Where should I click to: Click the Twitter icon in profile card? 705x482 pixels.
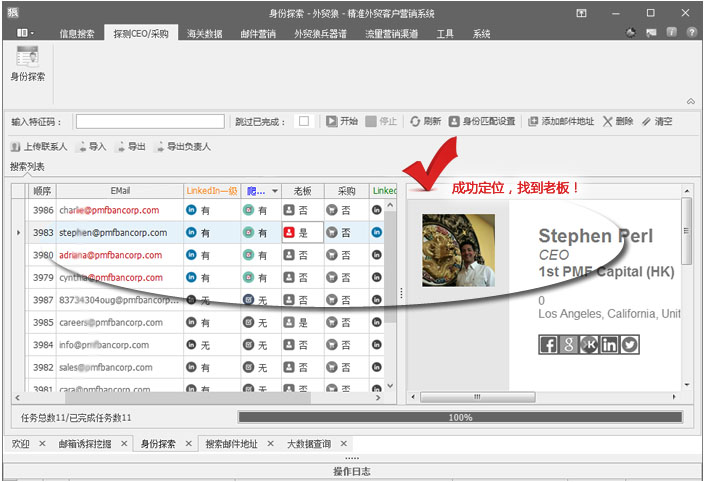(x=629, y=345)
